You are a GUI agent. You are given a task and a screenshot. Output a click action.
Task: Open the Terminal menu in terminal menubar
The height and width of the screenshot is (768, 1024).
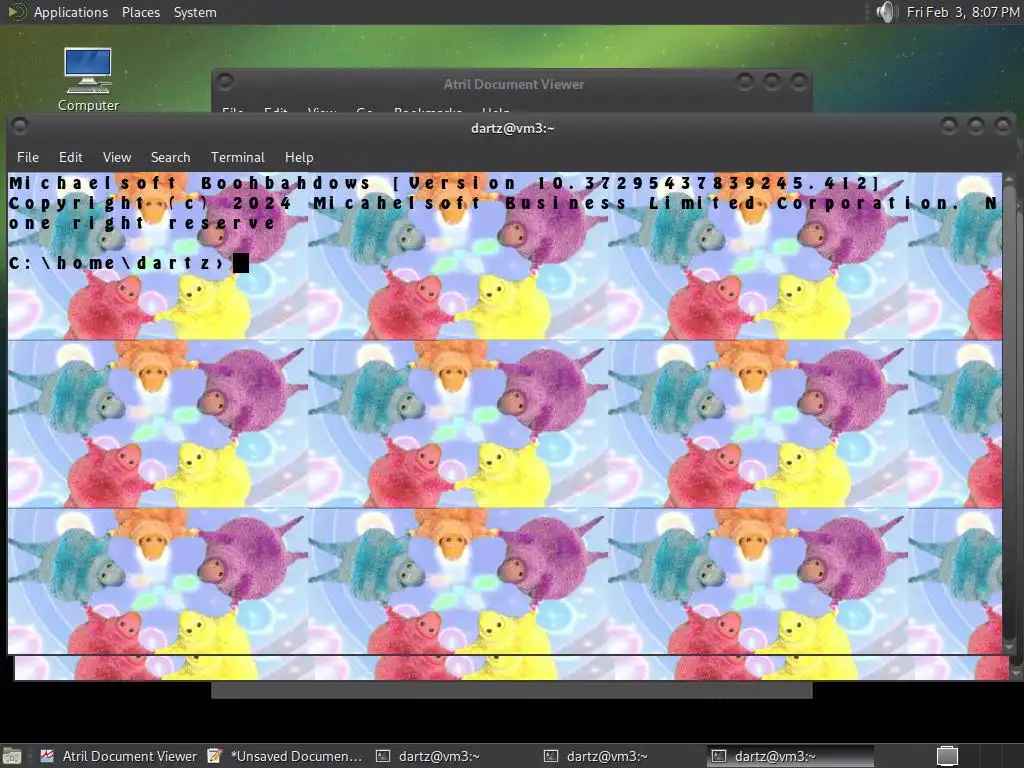[238, 157]
